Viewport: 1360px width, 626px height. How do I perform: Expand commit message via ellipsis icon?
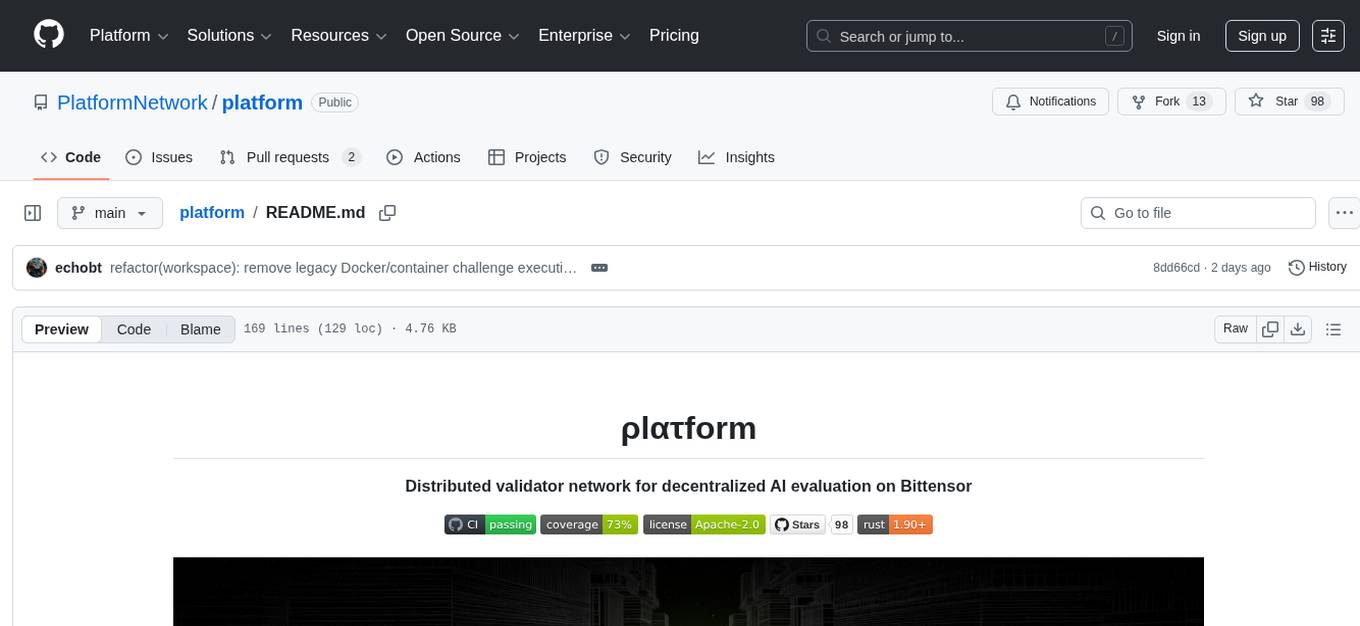pyautogui.click(x=599, y=267)
